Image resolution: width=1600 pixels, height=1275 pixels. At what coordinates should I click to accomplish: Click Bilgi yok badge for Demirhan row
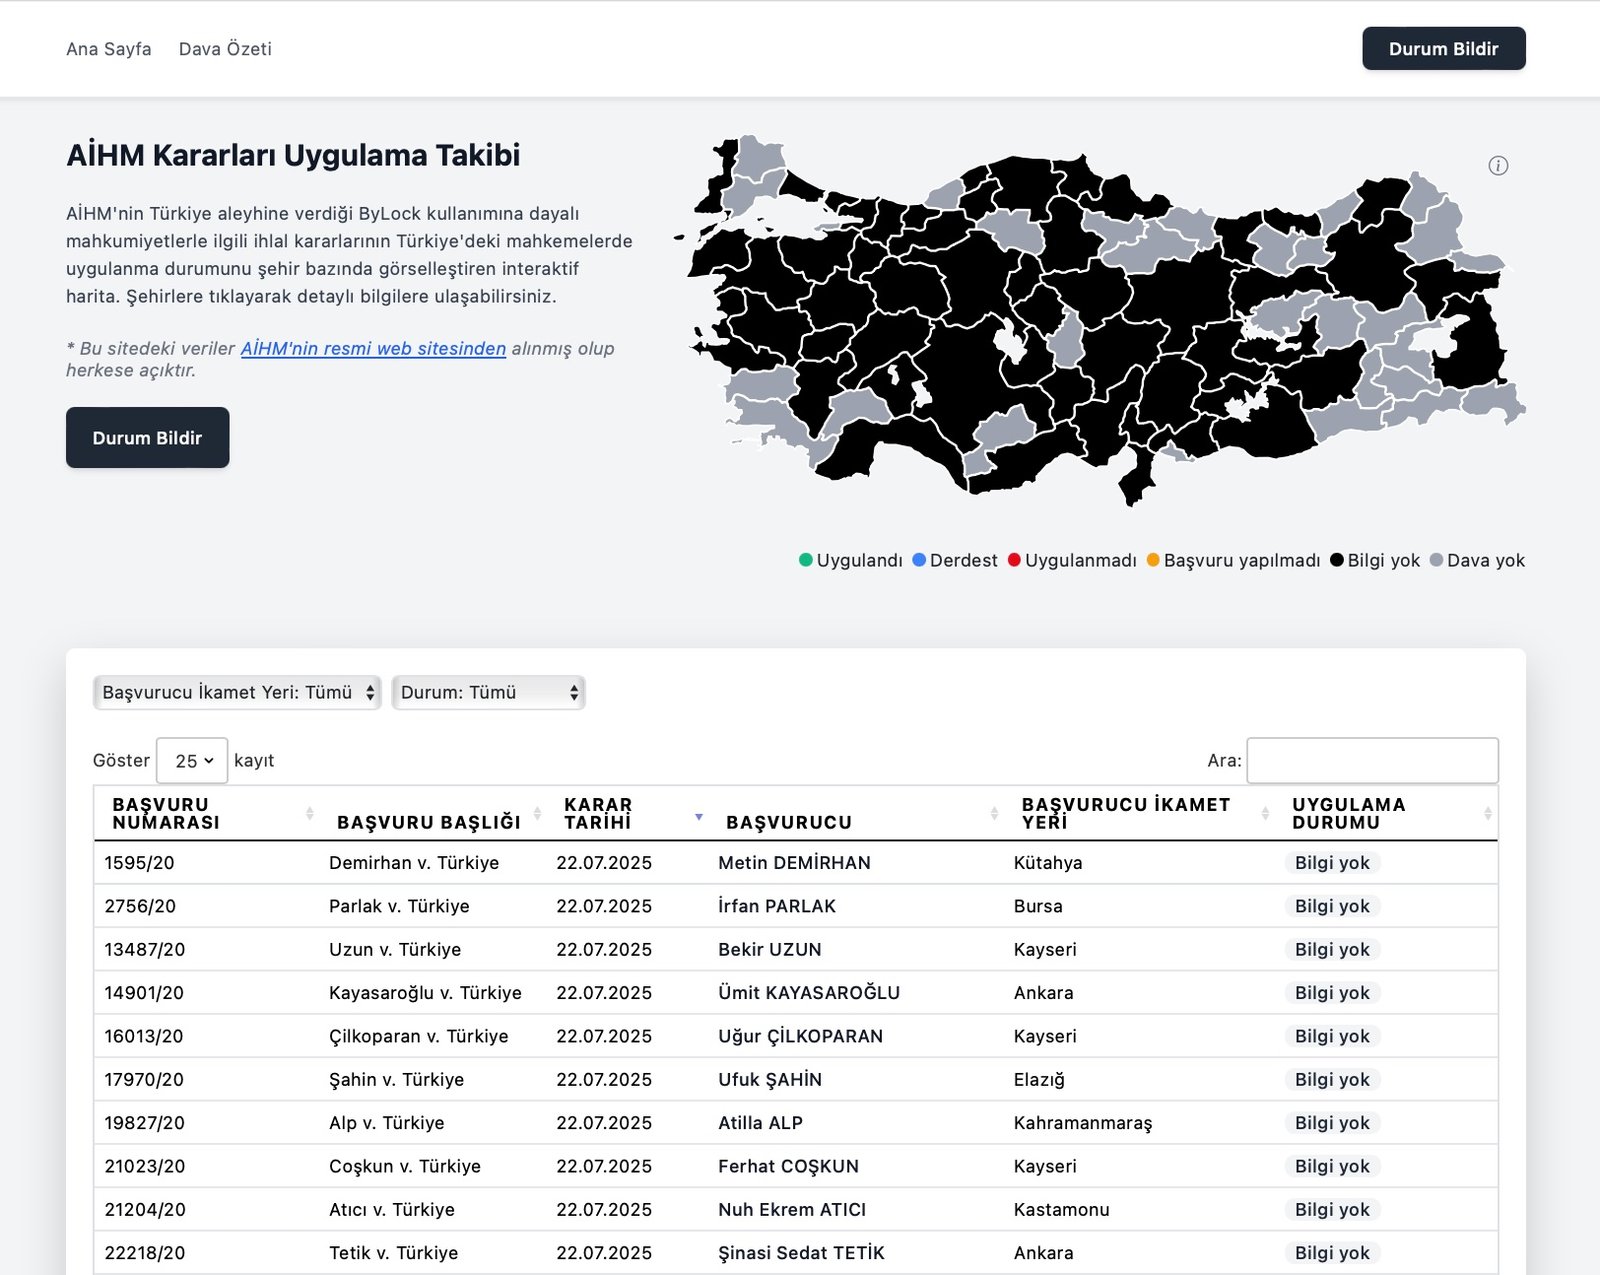coord(1331,863)
